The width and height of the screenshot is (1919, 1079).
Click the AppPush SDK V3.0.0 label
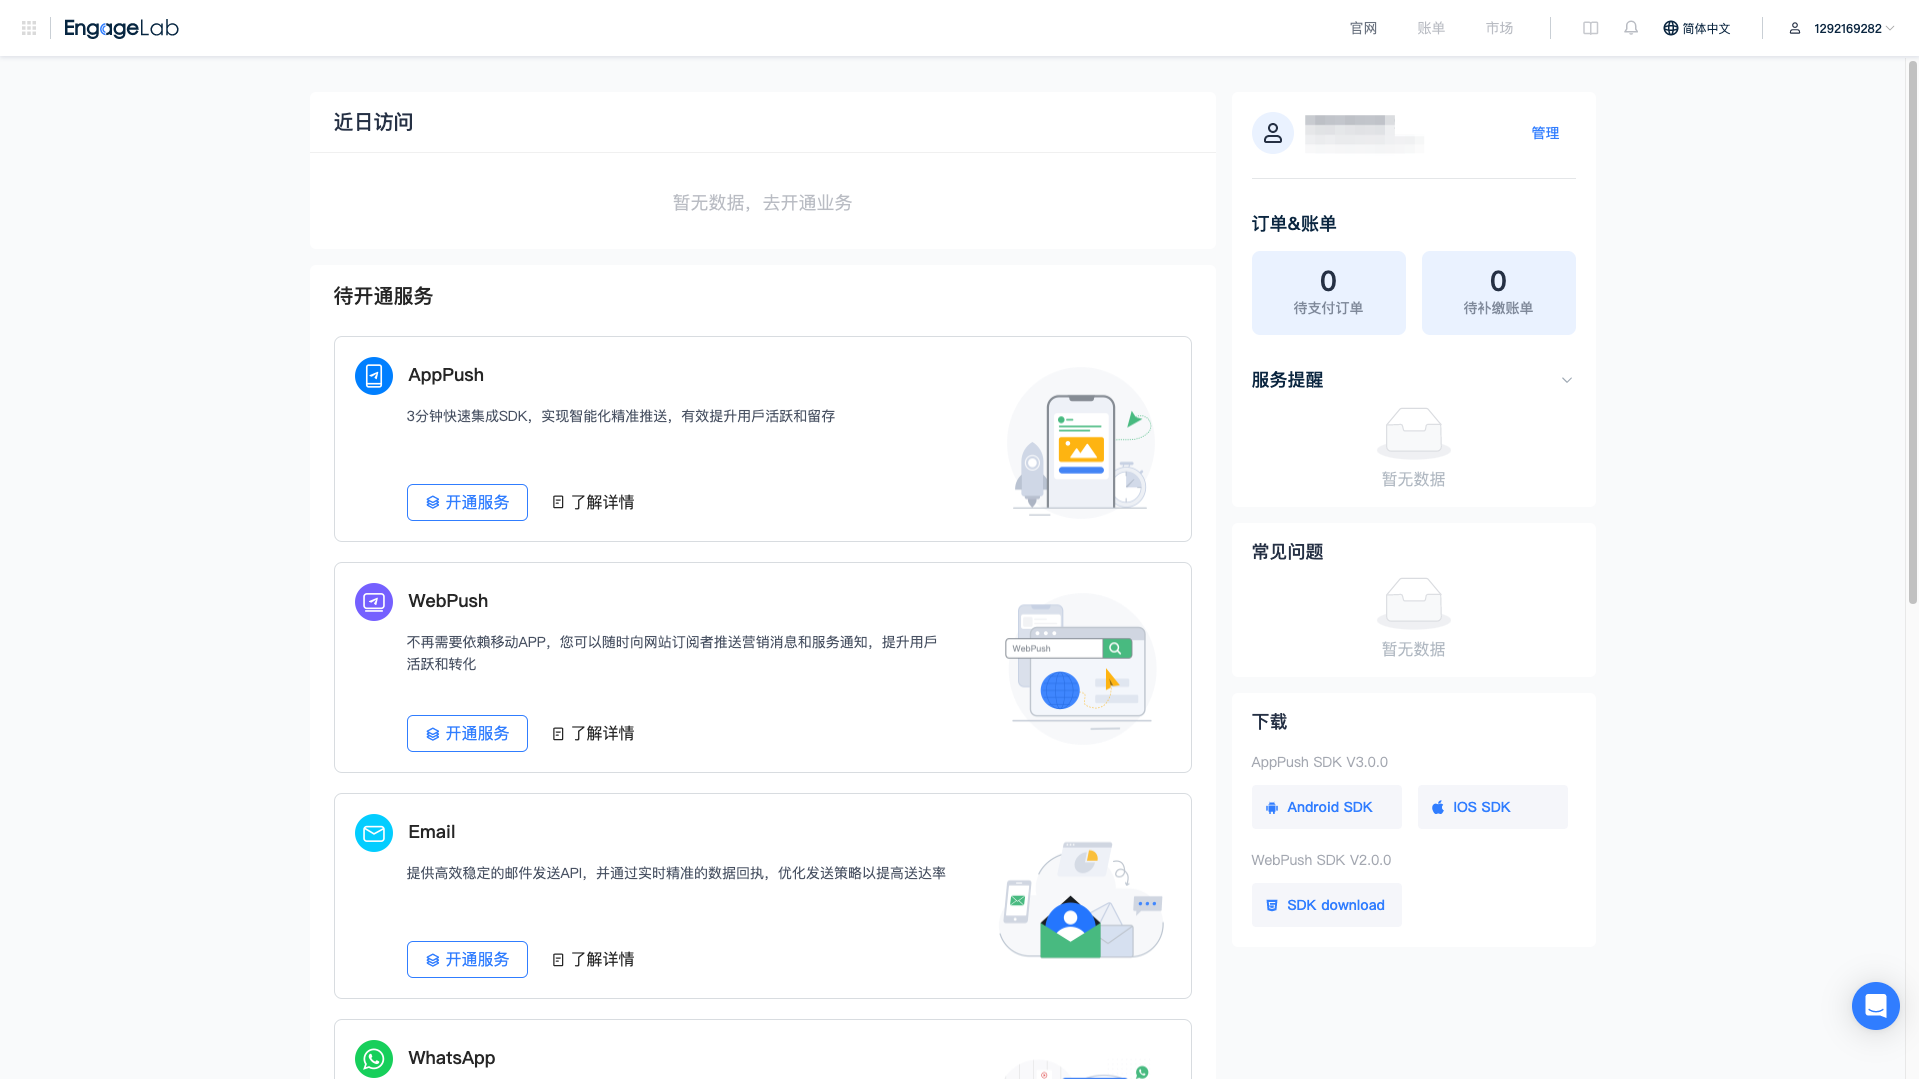point(1320,762)
